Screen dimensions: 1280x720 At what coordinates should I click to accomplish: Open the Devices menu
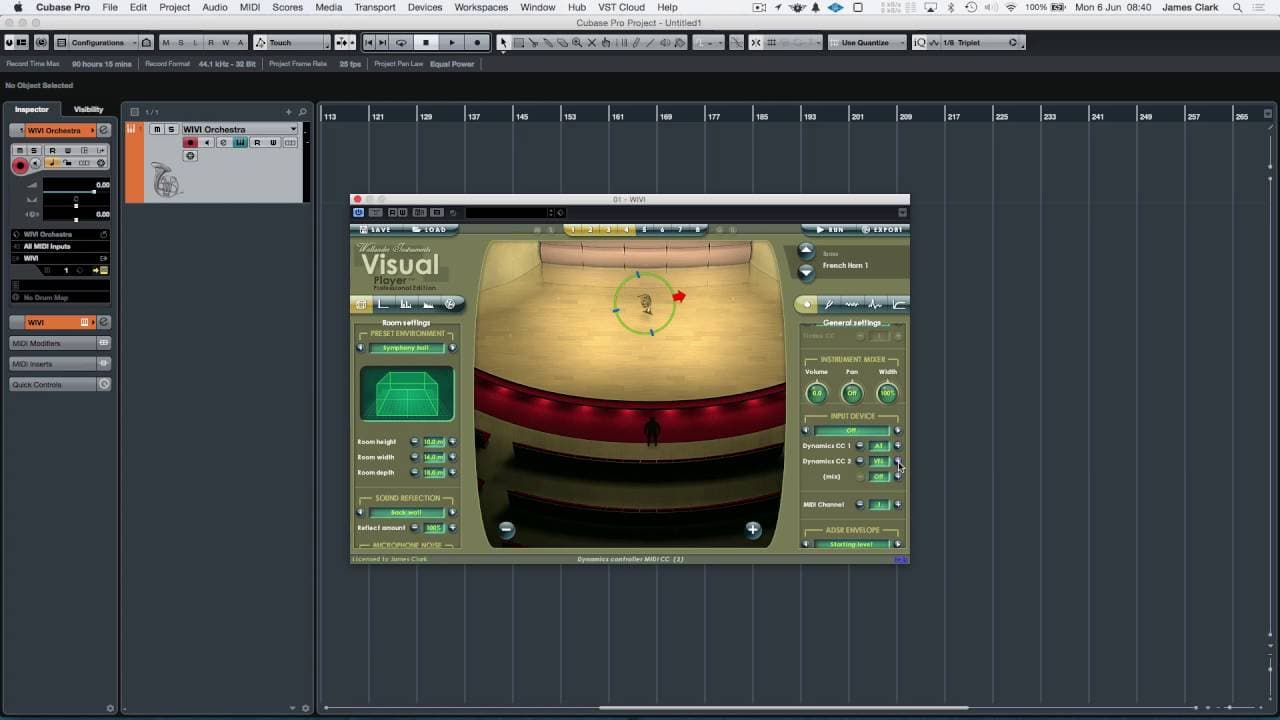(424, 7)
